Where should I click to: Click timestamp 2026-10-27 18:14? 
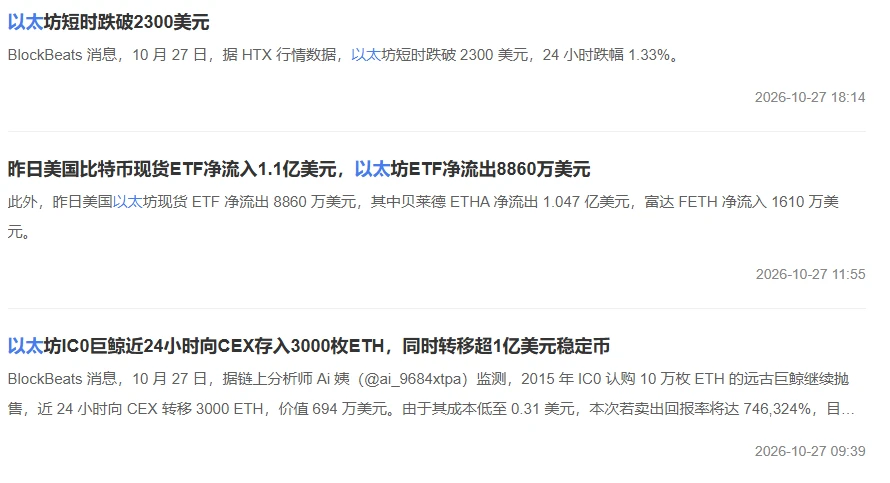810,98
